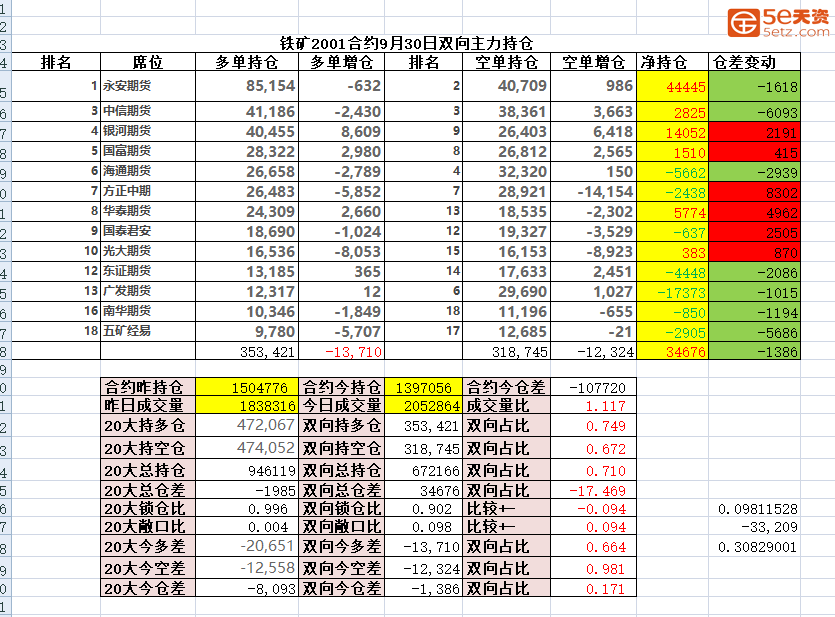Image resolution: width=835 pixels, height=617 pixels.
Task: Click the 合约昨持仓 label cell
Action: click(x=149, y=387)
